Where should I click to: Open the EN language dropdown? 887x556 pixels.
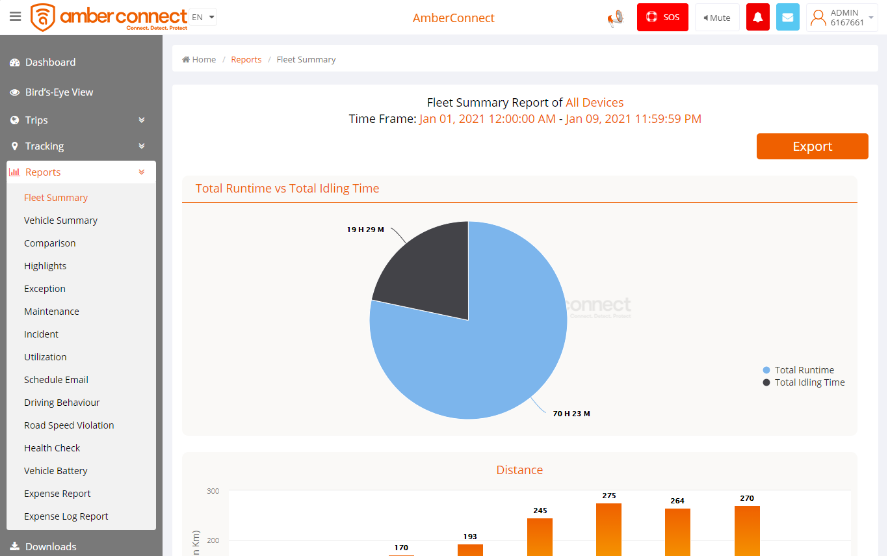[203, 17]
